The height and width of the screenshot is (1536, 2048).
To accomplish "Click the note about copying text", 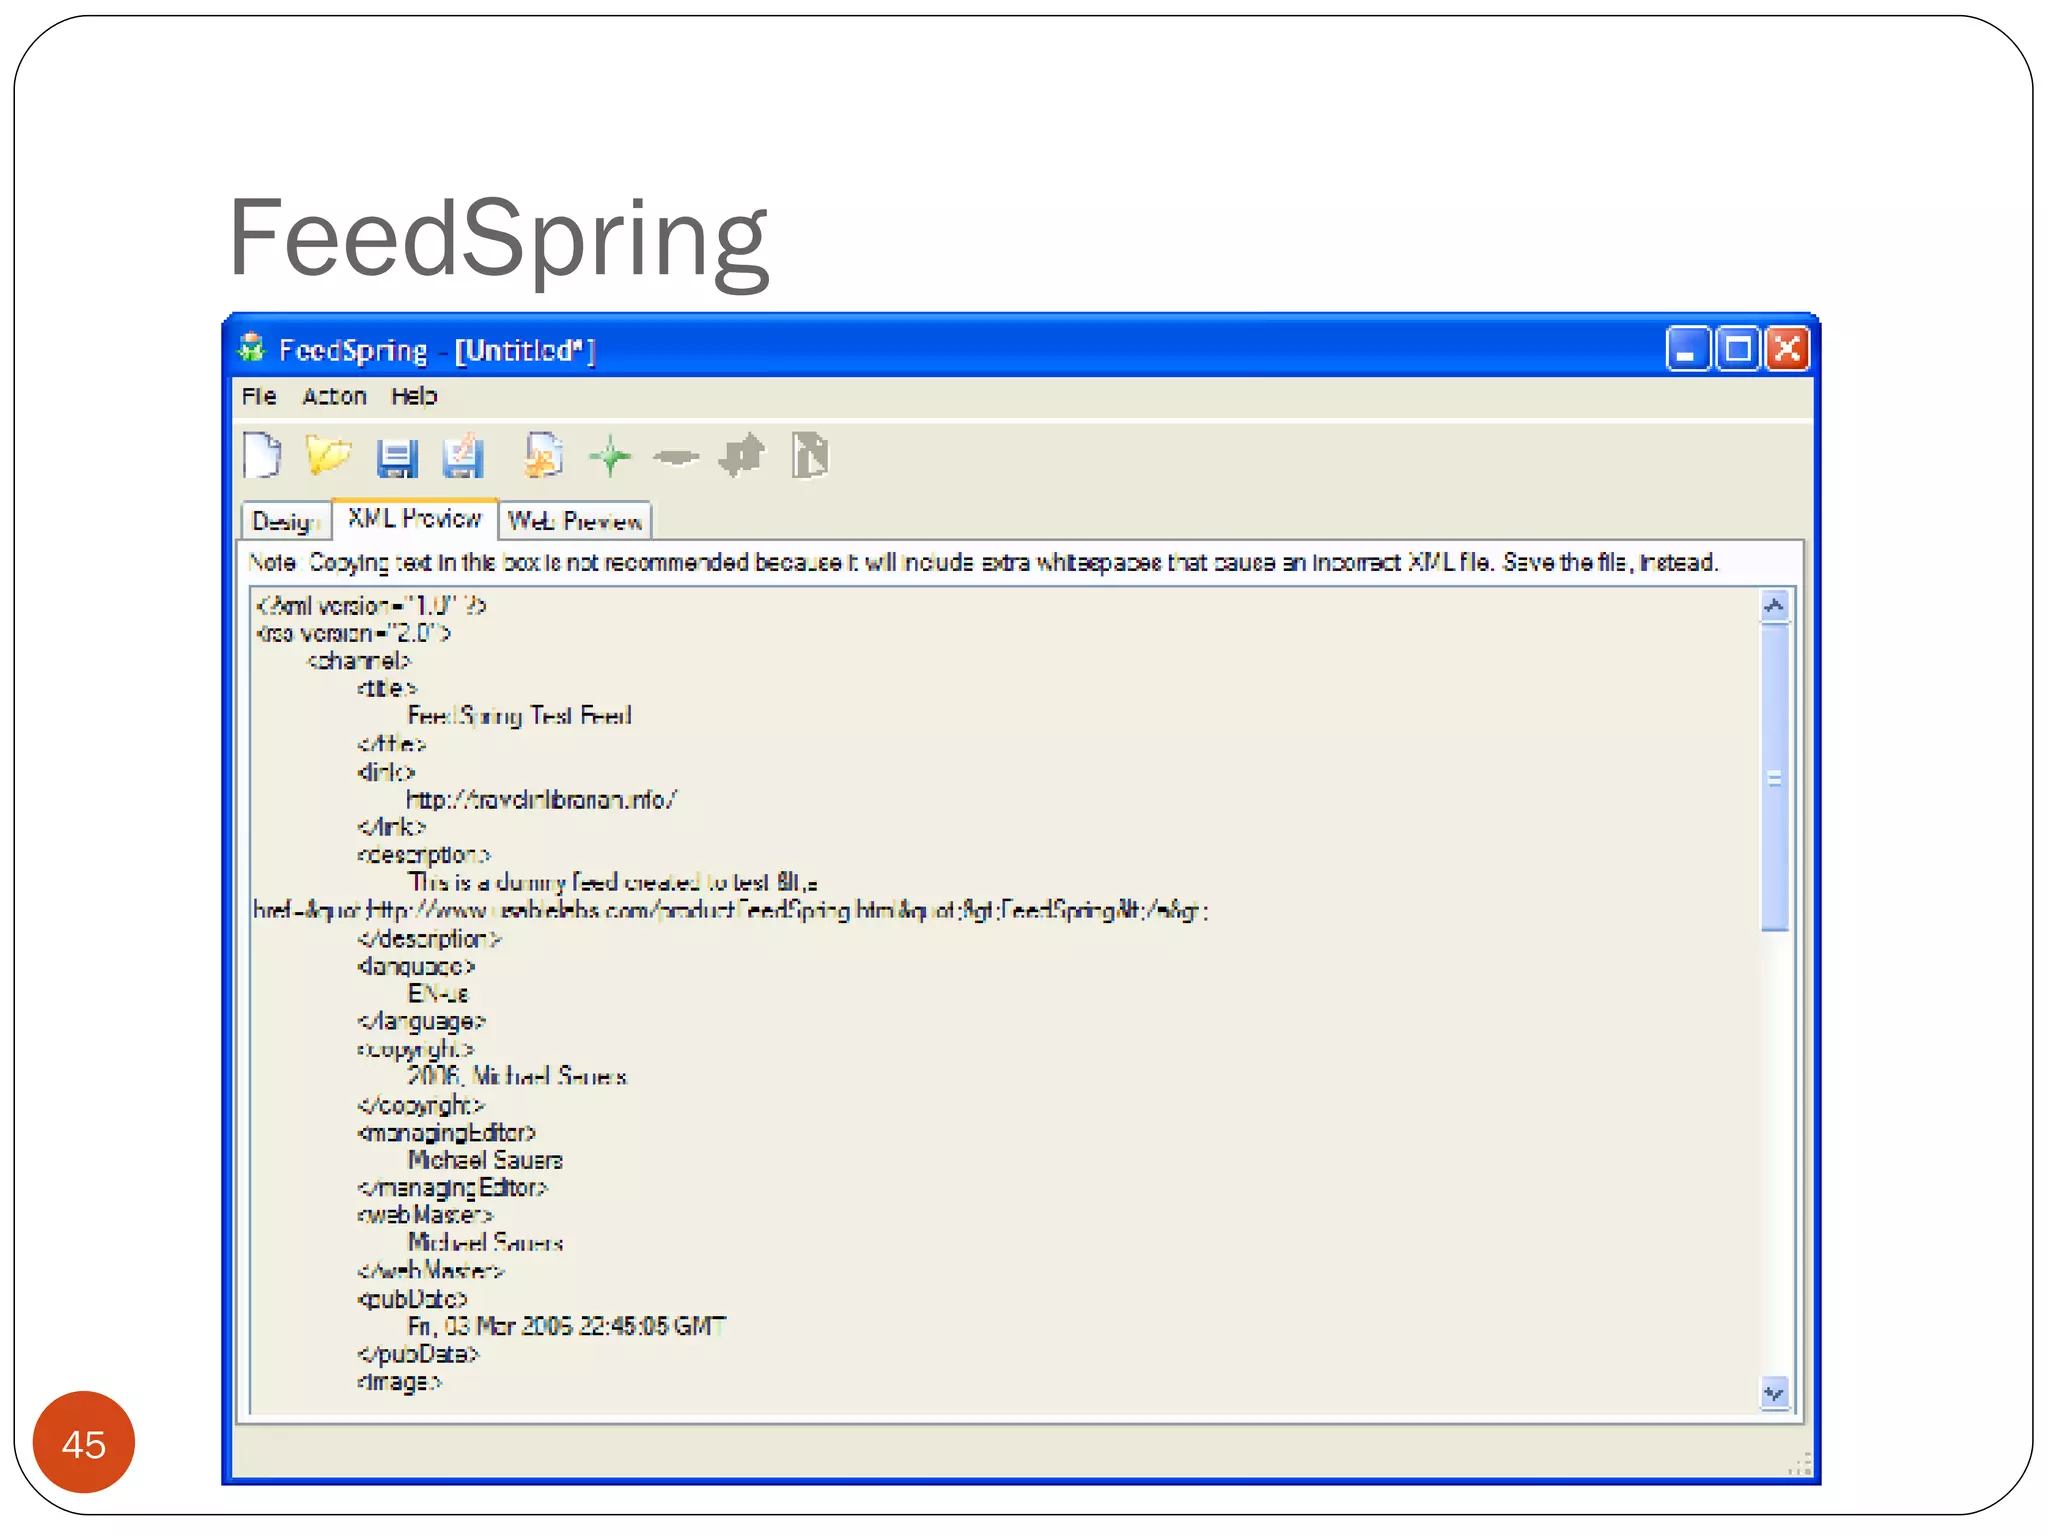I will click(983, 563).
